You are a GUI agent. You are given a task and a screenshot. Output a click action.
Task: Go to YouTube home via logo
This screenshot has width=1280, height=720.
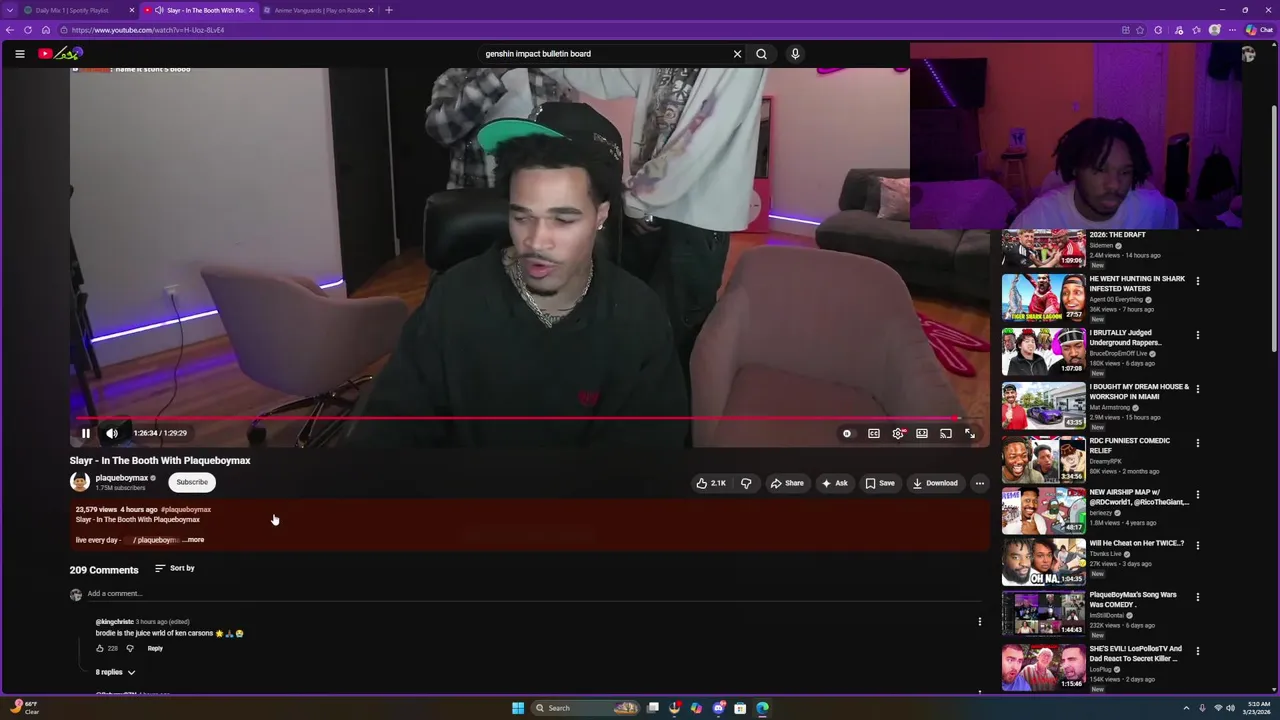[x=60, y=53]
